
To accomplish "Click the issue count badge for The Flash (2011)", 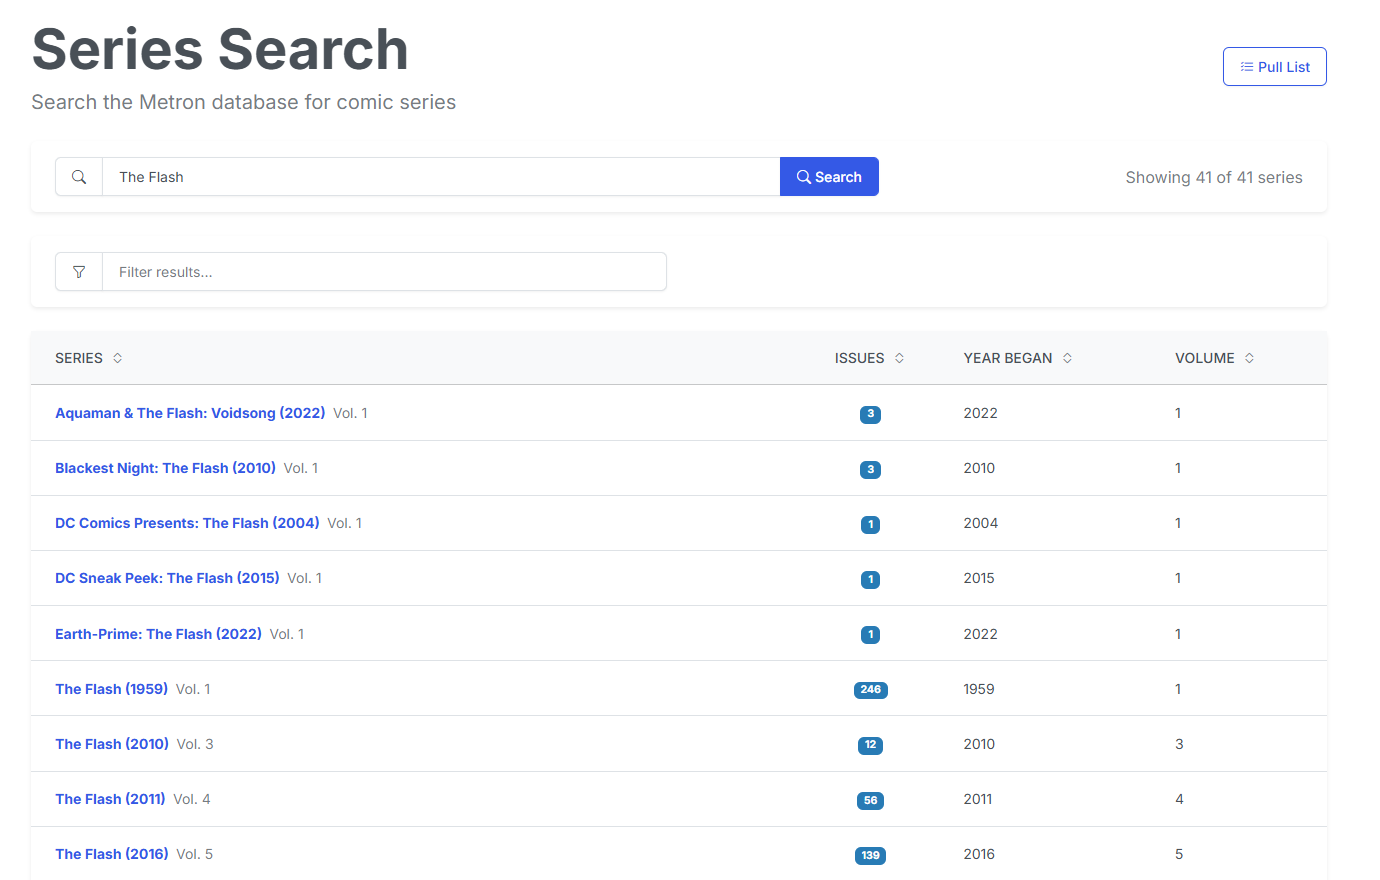I will (x=870, y=800).
